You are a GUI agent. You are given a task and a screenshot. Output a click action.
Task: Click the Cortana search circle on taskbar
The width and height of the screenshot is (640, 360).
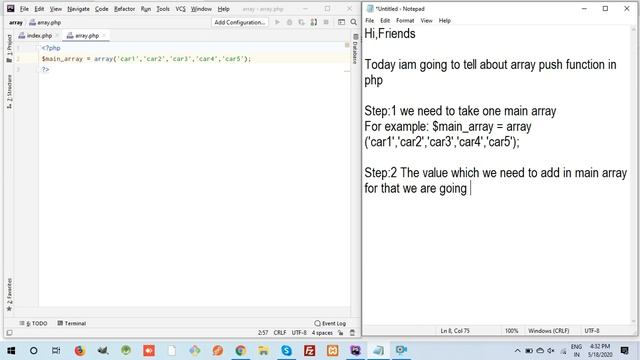tap(33, 350)
